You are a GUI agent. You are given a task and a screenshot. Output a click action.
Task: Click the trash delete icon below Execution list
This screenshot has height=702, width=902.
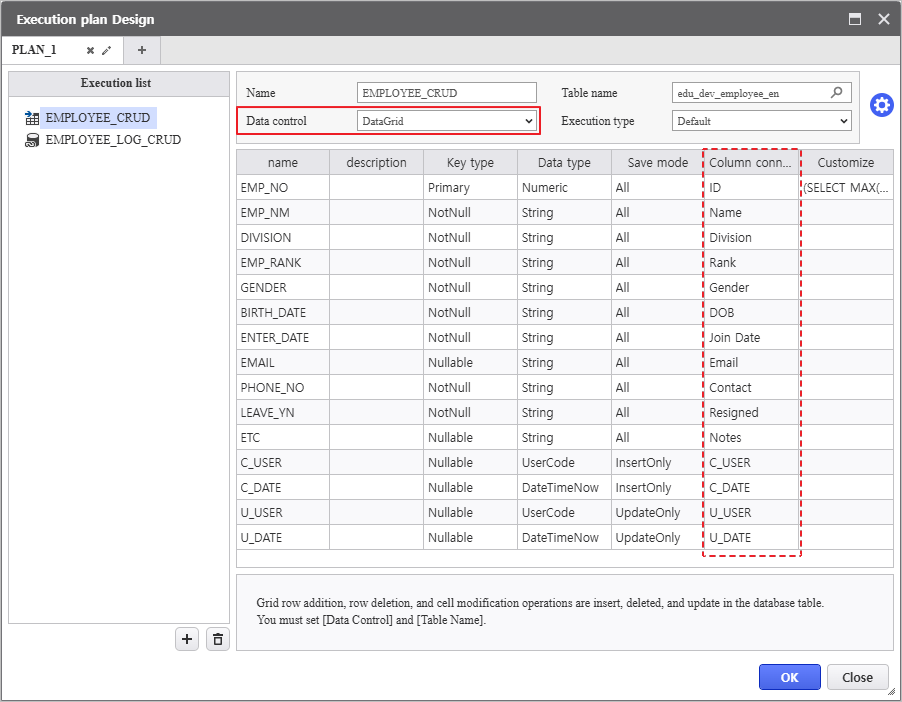pos(217,639)
